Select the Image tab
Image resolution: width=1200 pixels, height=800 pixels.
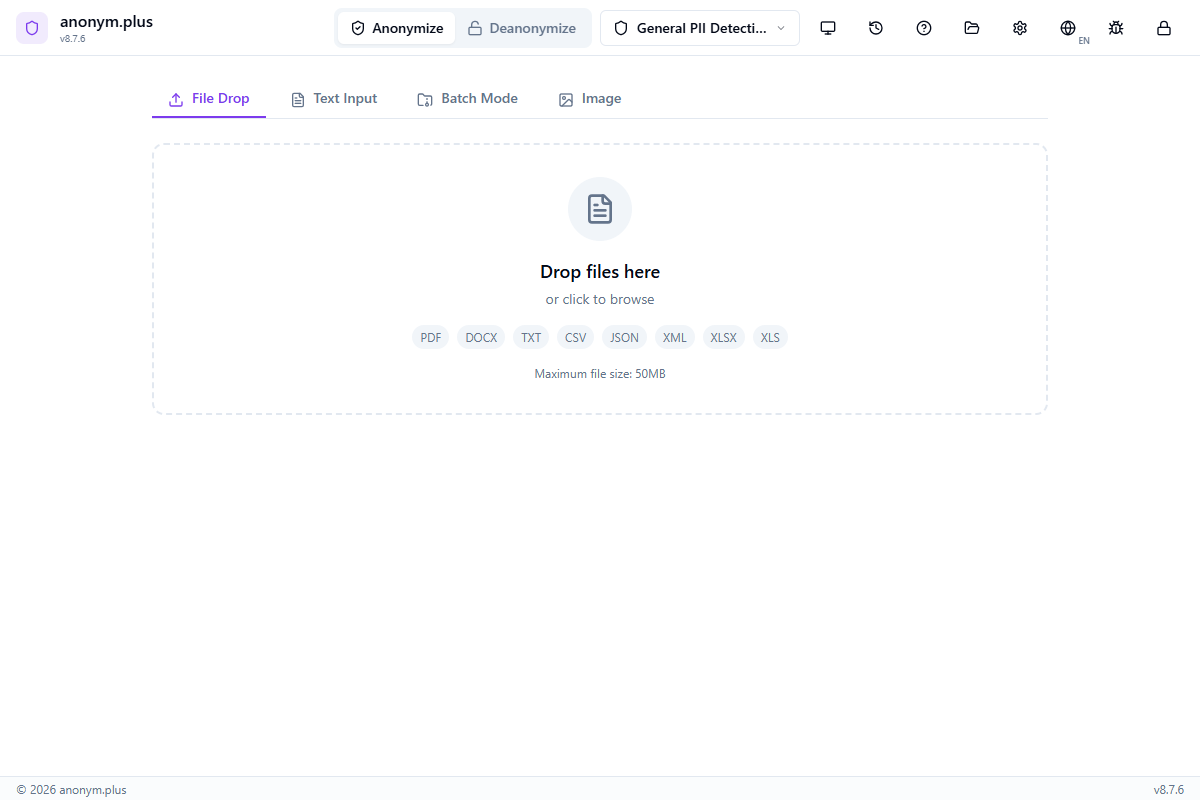pos(590,98)
